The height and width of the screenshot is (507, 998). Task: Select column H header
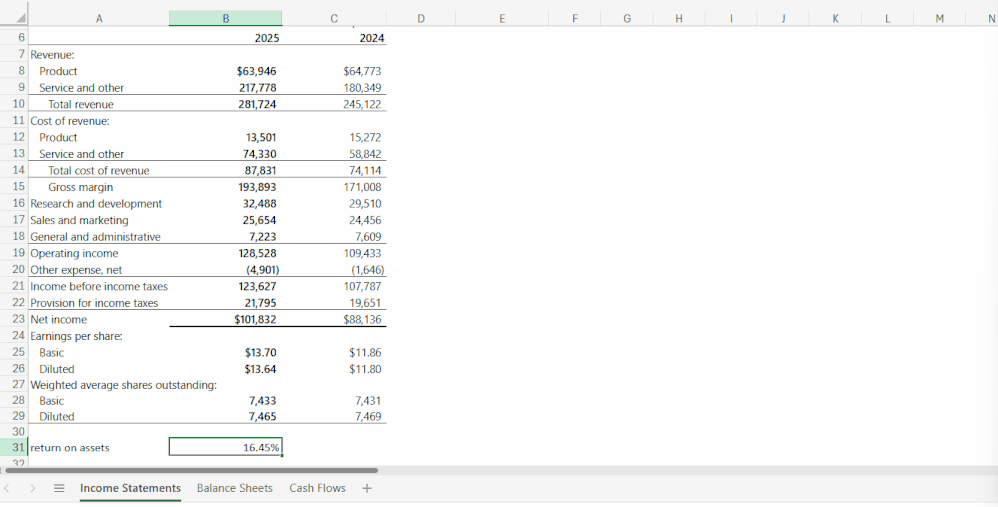tap(678, 18)
